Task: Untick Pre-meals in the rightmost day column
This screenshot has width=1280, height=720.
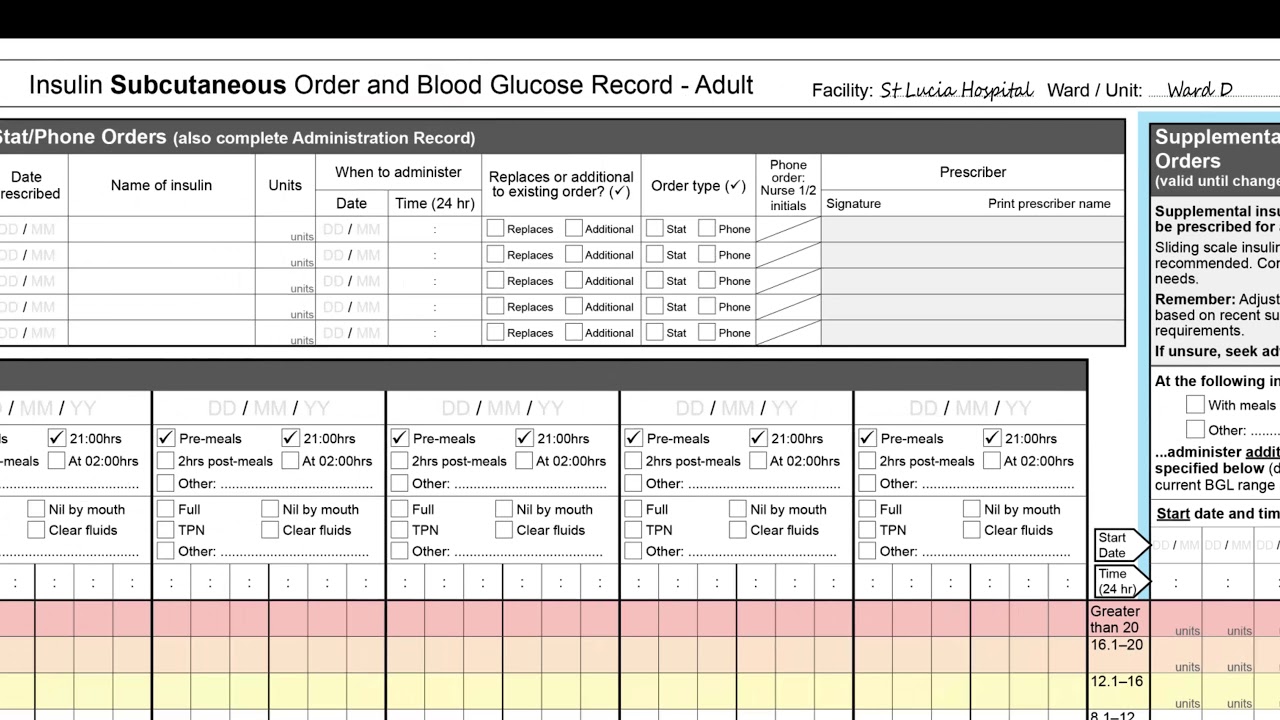Action: [x=868, y=438]
